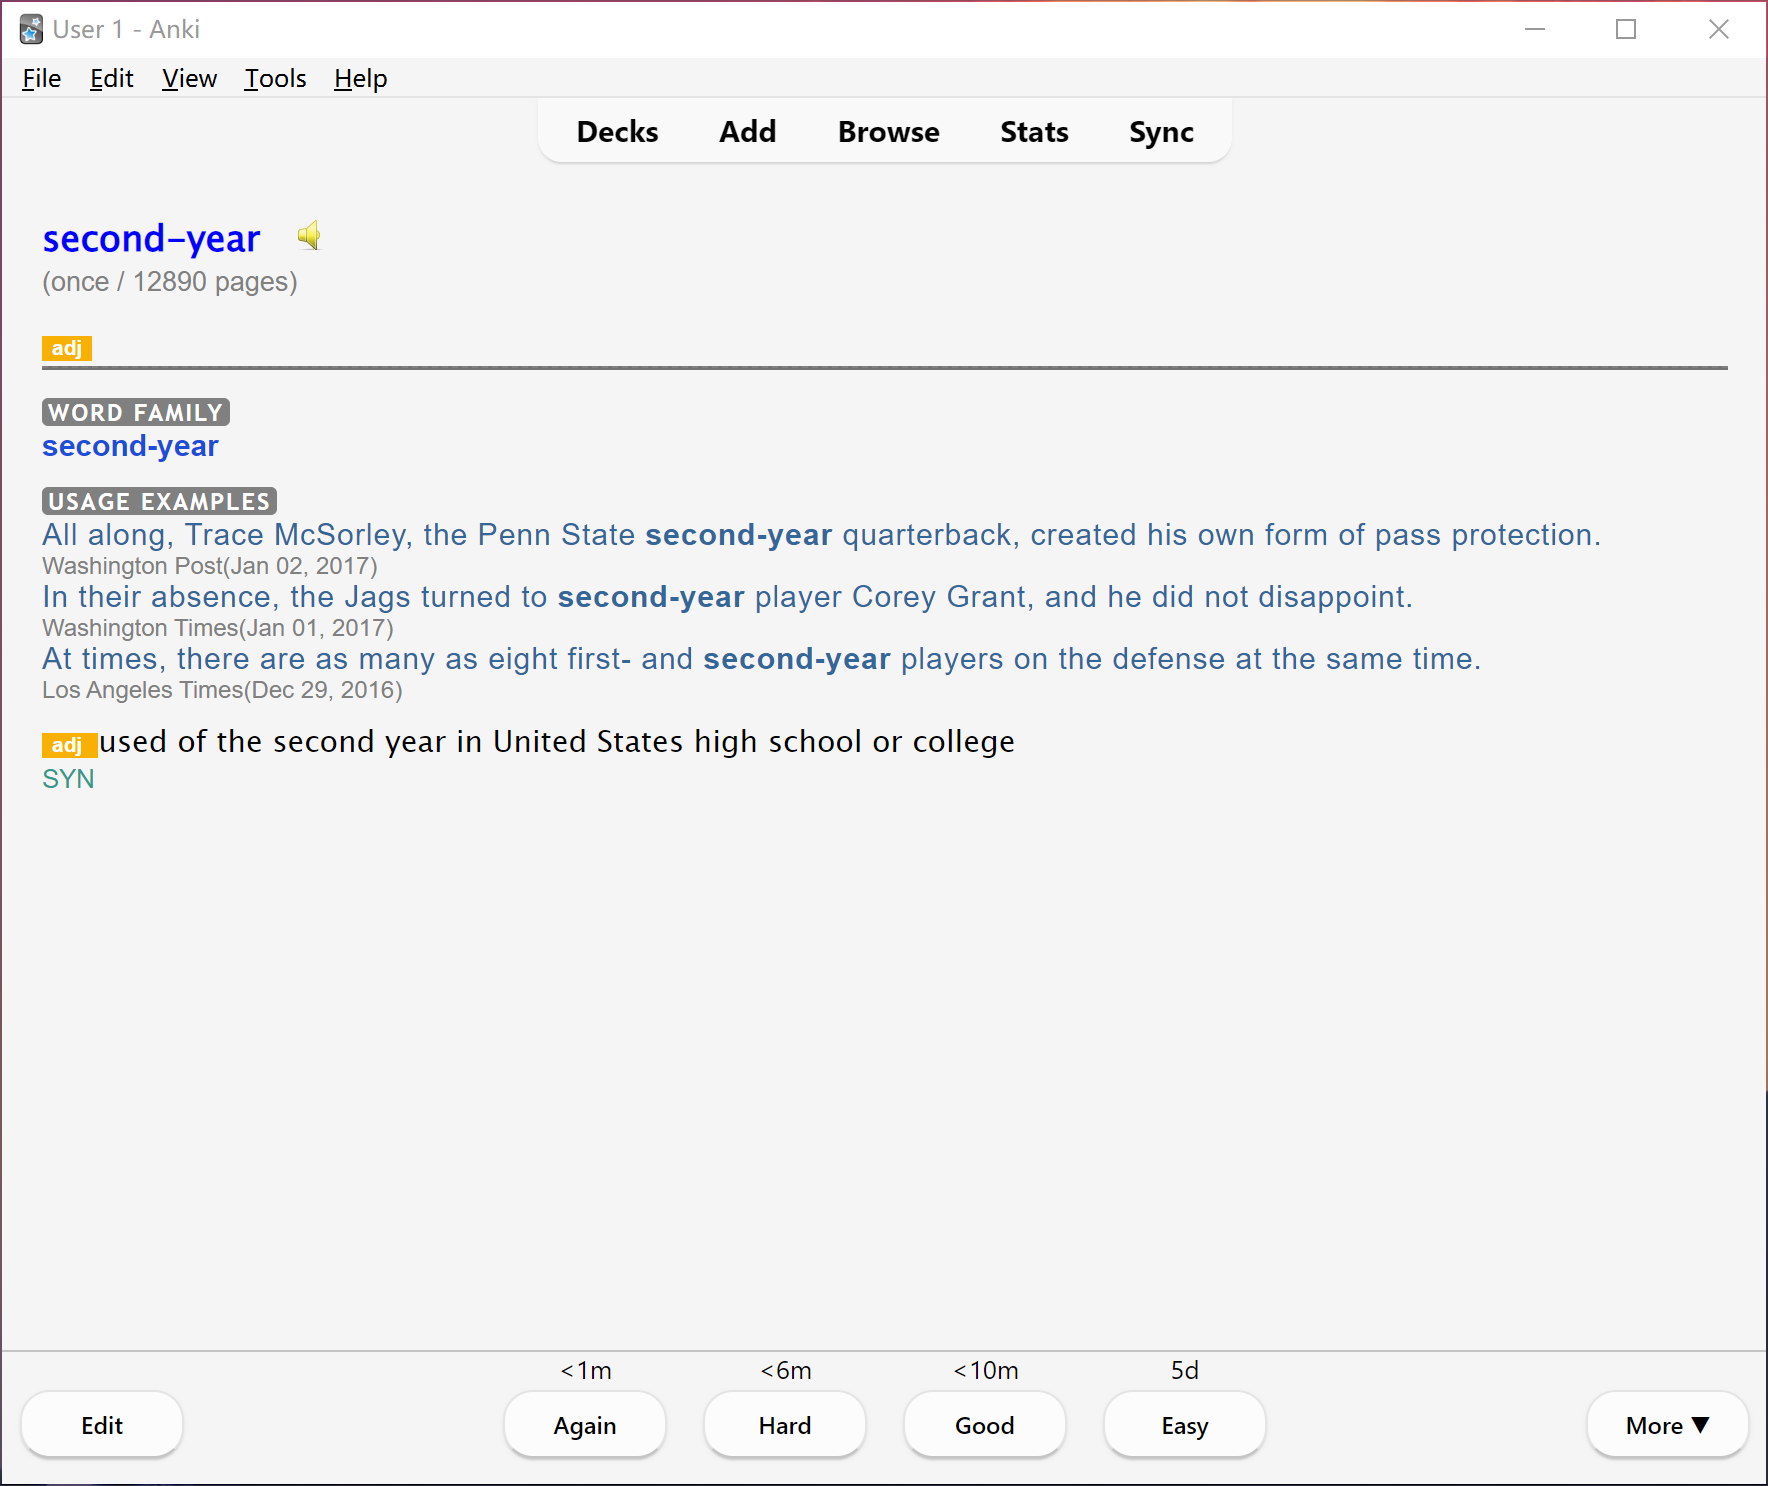
Task: Open the Help menu
Action: pyautogui.click(x=360, y=78)
